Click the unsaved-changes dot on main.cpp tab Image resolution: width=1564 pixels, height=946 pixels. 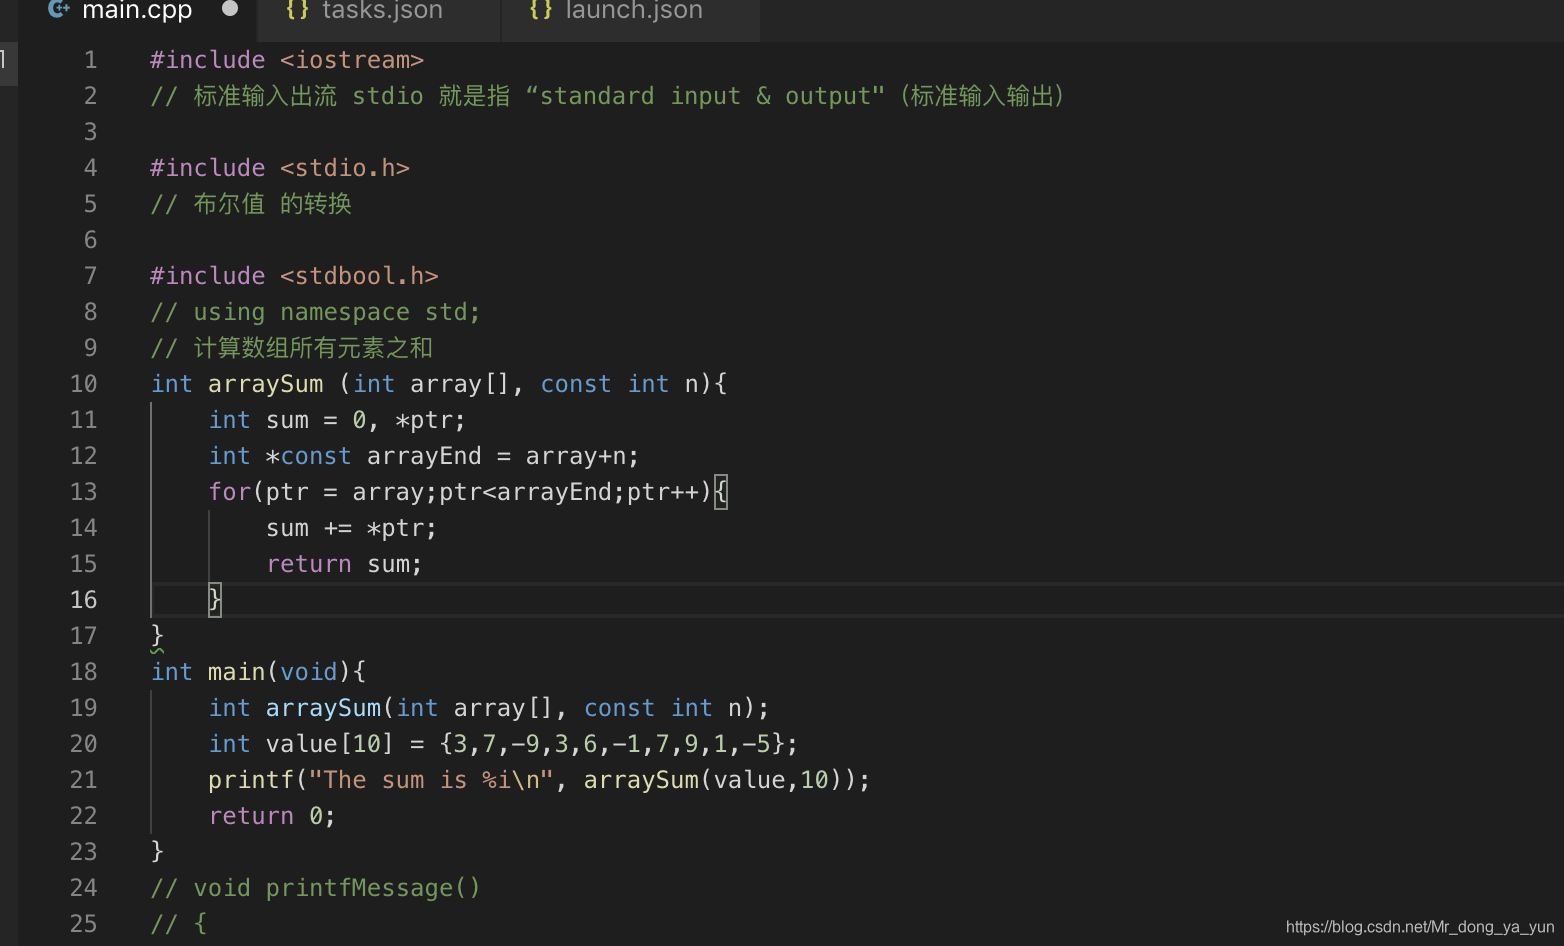coord(230,11)
